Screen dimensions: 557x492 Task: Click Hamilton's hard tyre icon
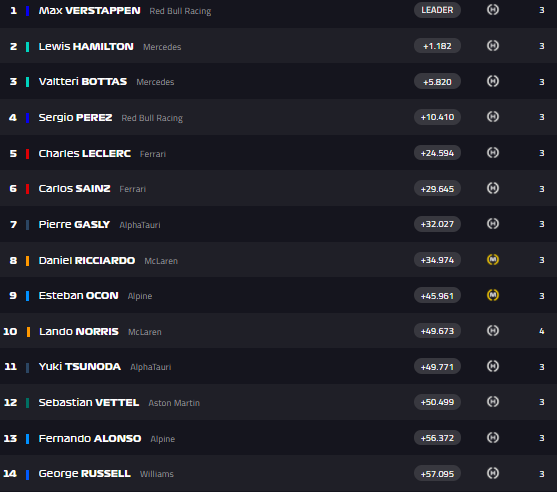coord(493,45)
